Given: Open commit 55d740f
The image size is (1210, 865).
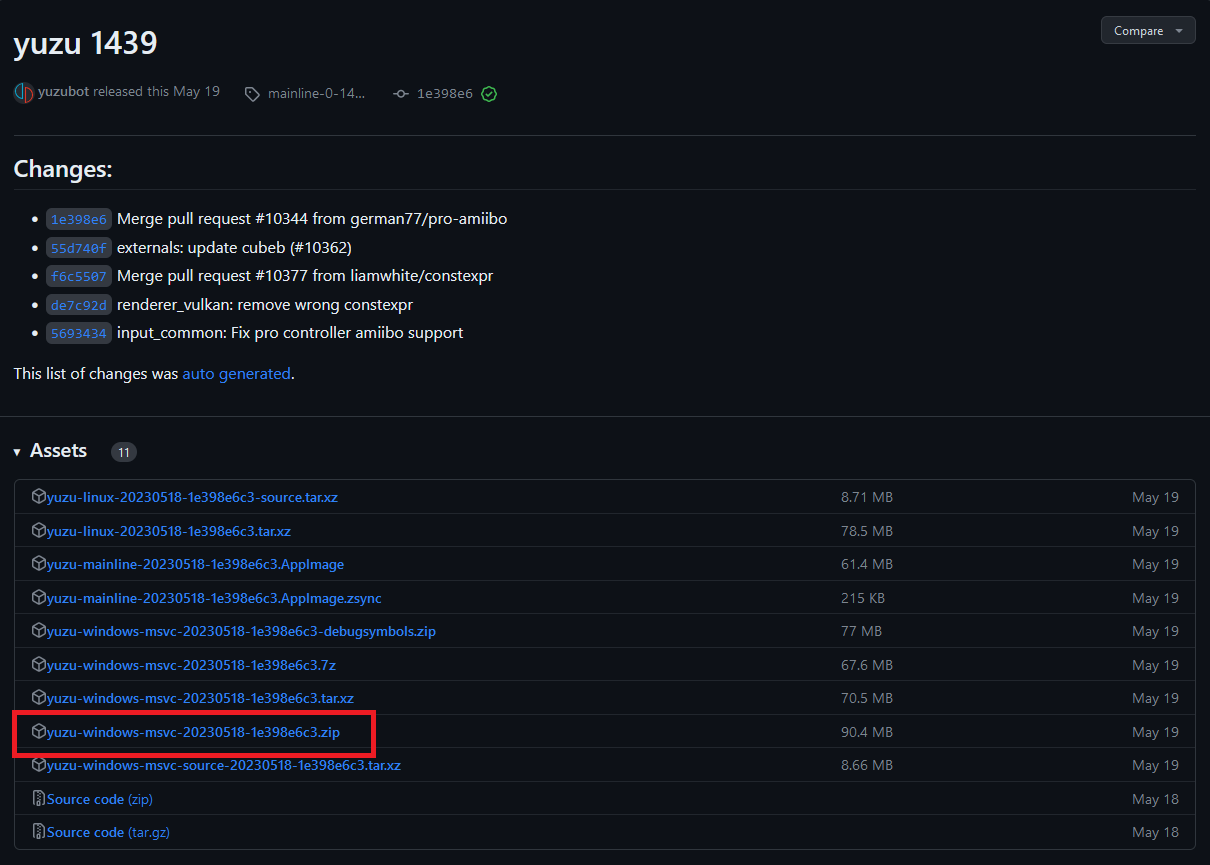Looking at the screenshot, I should 79,247.
